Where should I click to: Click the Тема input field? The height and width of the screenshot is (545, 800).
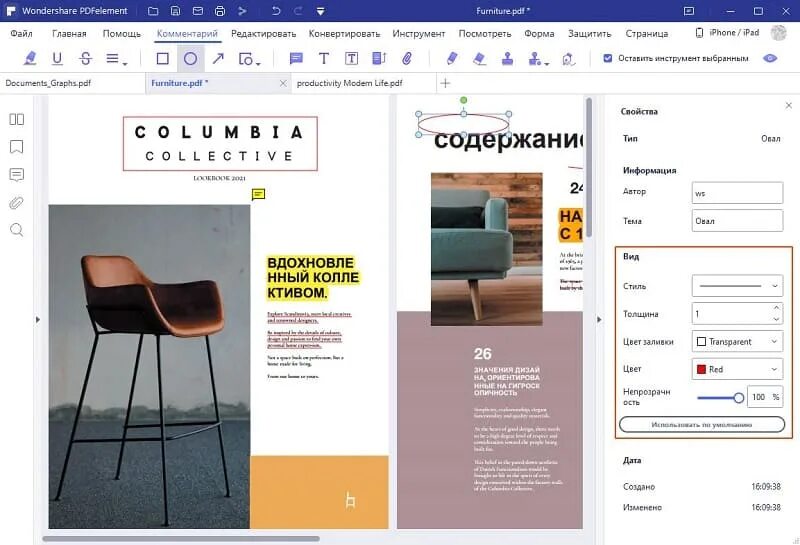[737, 220]
